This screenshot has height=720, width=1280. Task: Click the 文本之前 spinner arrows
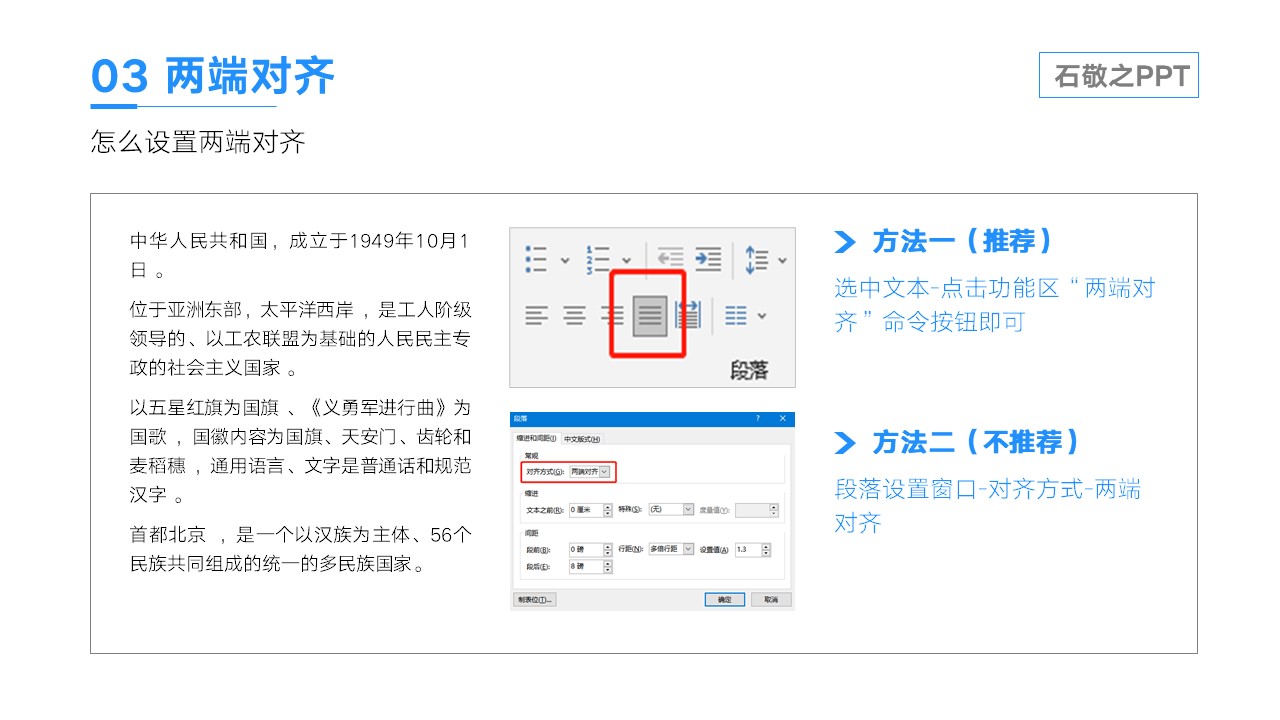(607, 510)
